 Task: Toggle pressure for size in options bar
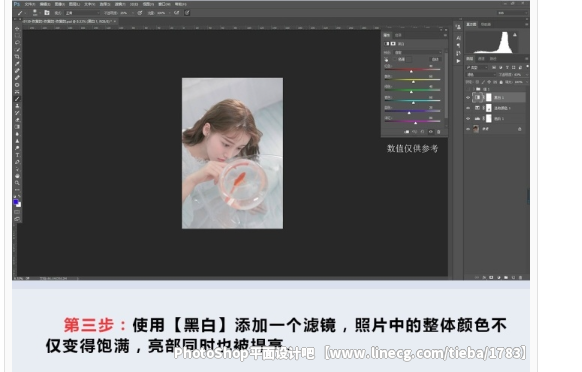point(187,13)
